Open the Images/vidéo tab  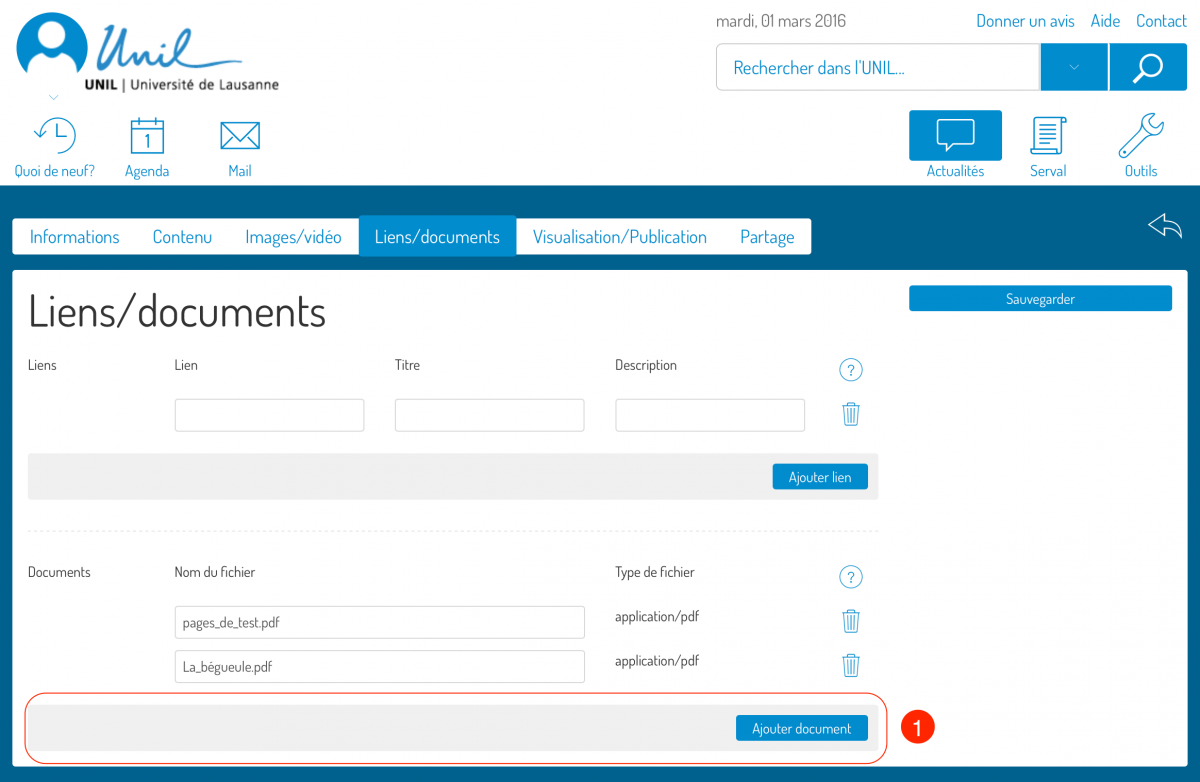click(293, 237)
